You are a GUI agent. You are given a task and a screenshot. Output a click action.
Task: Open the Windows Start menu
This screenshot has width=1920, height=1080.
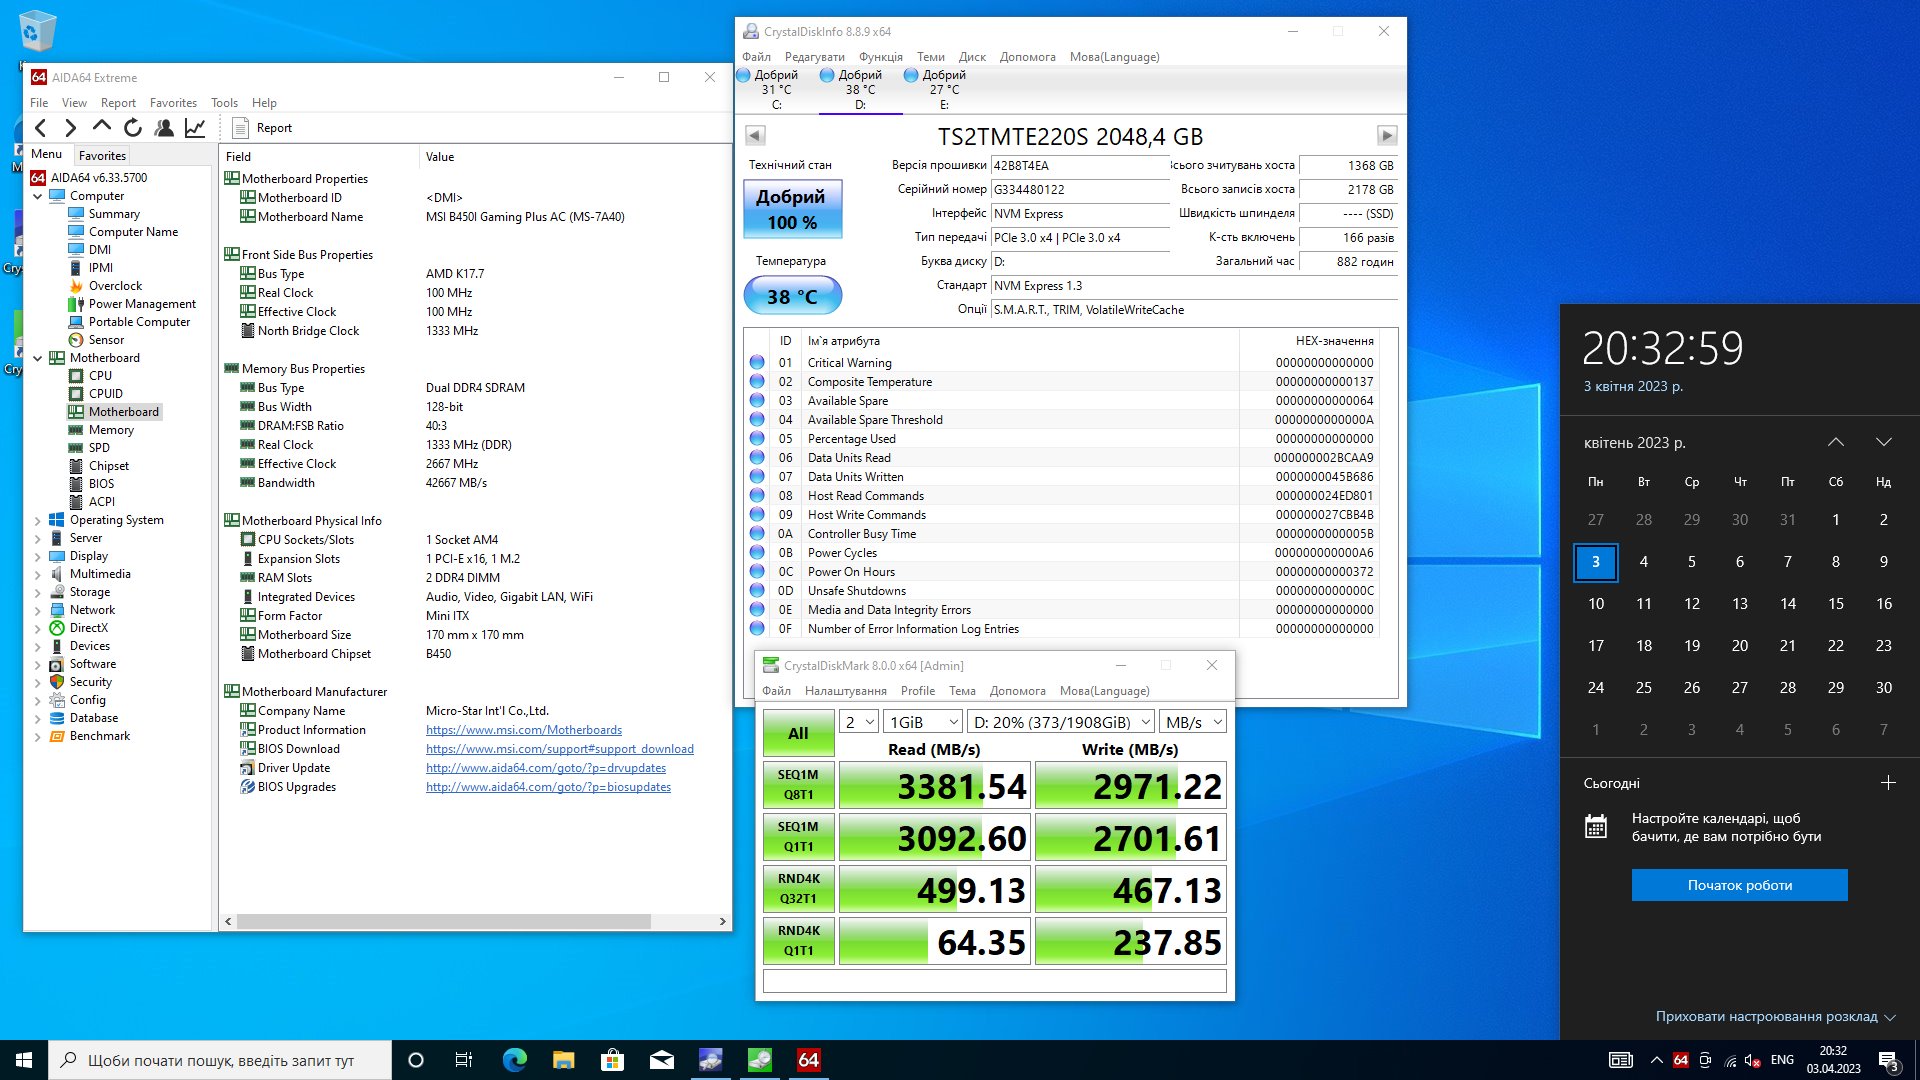coord(24,1060)
